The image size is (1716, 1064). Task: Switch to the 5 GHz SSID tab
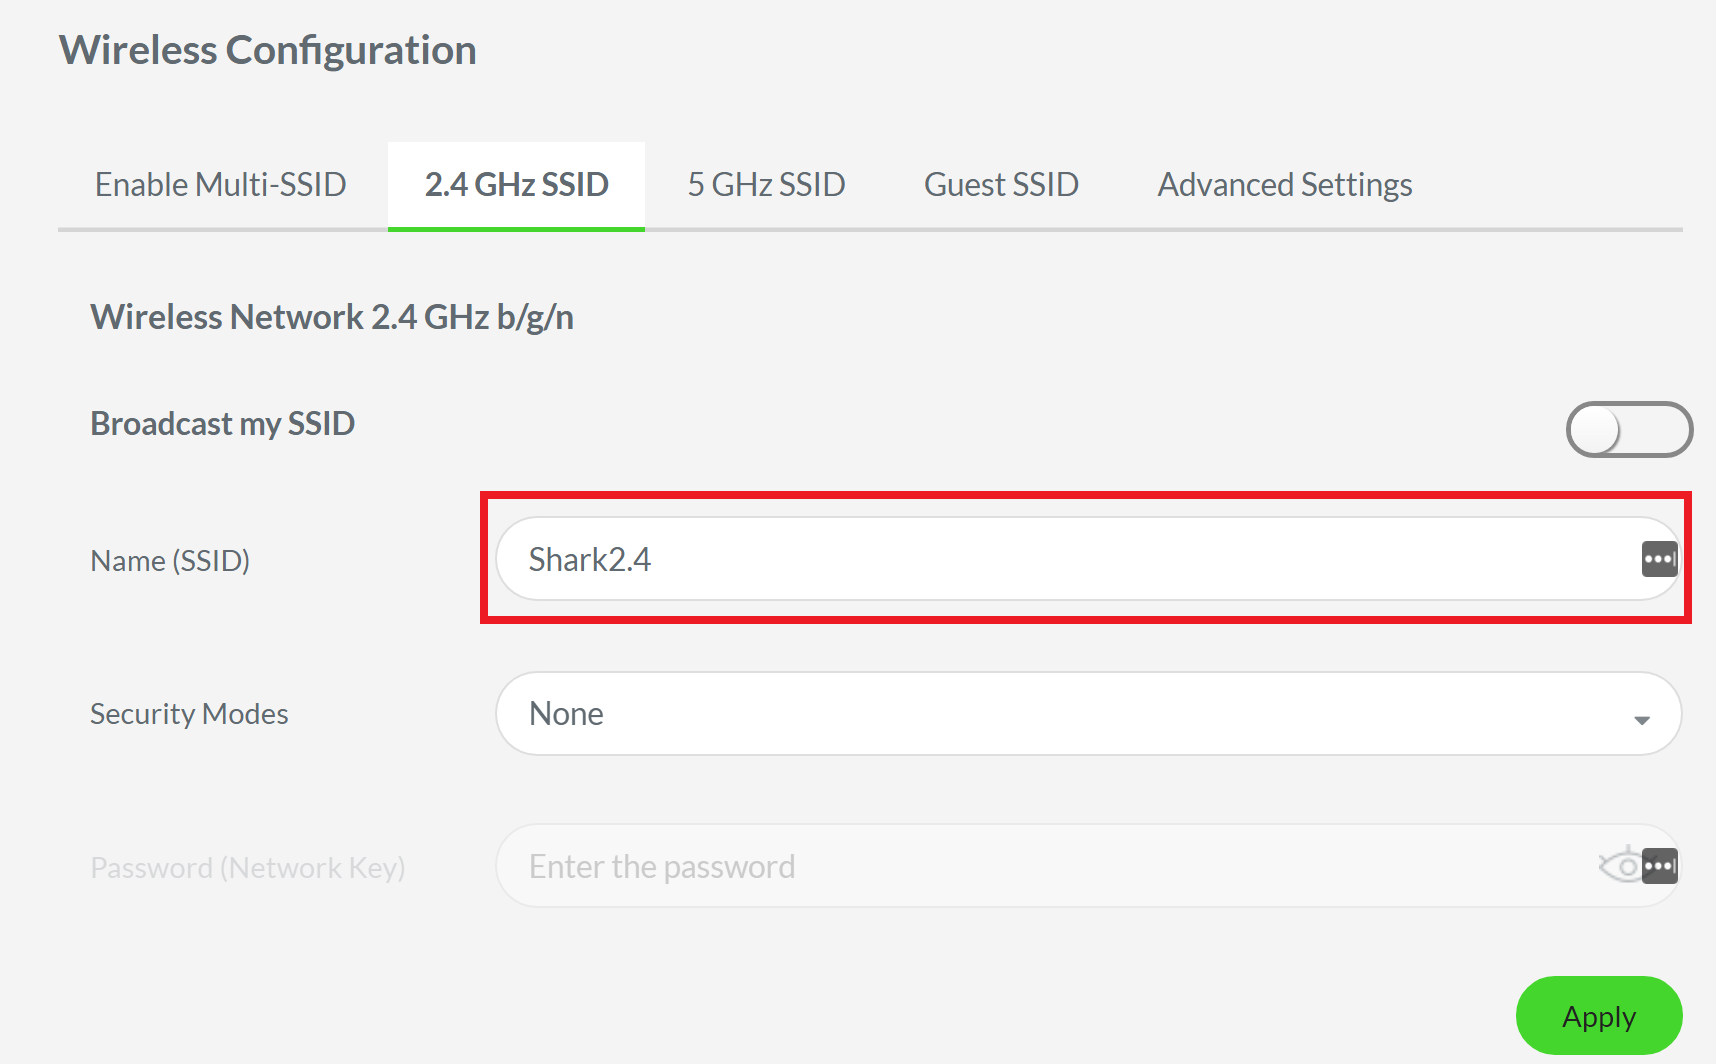766,184
